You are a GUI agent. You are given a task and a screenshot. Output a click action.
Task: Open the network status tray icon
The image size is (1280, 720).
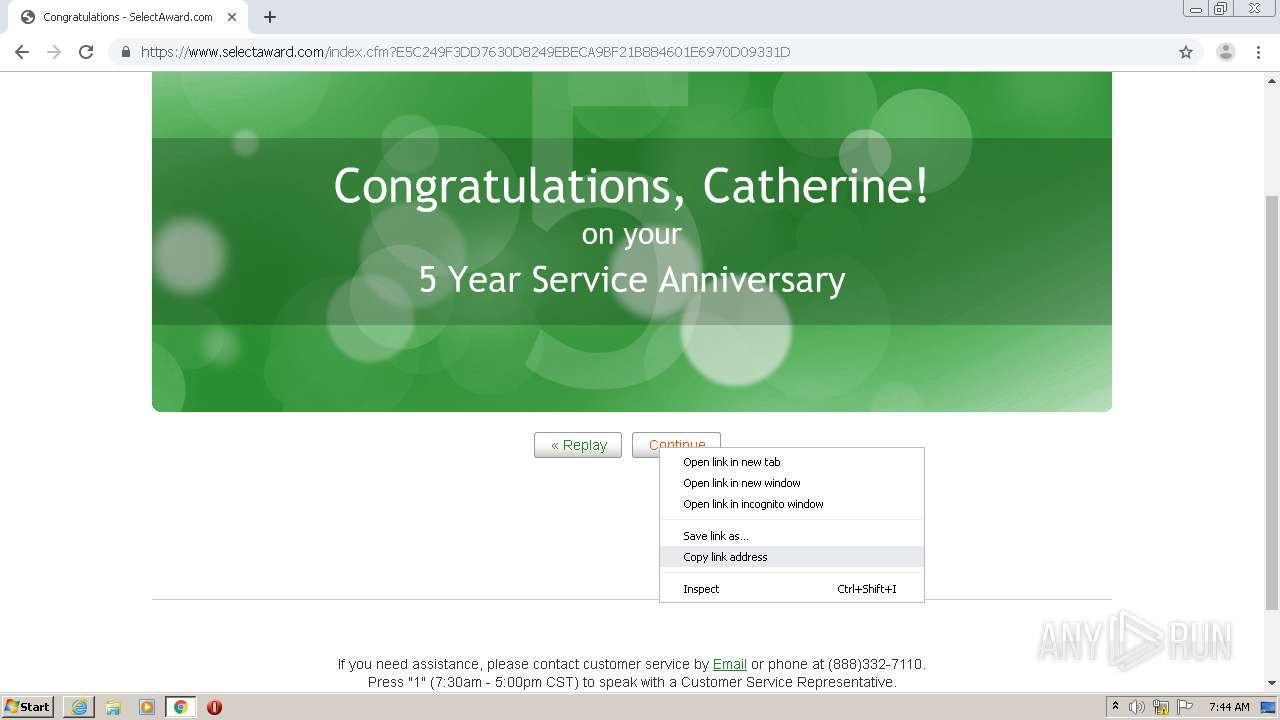click(1161, 707)
